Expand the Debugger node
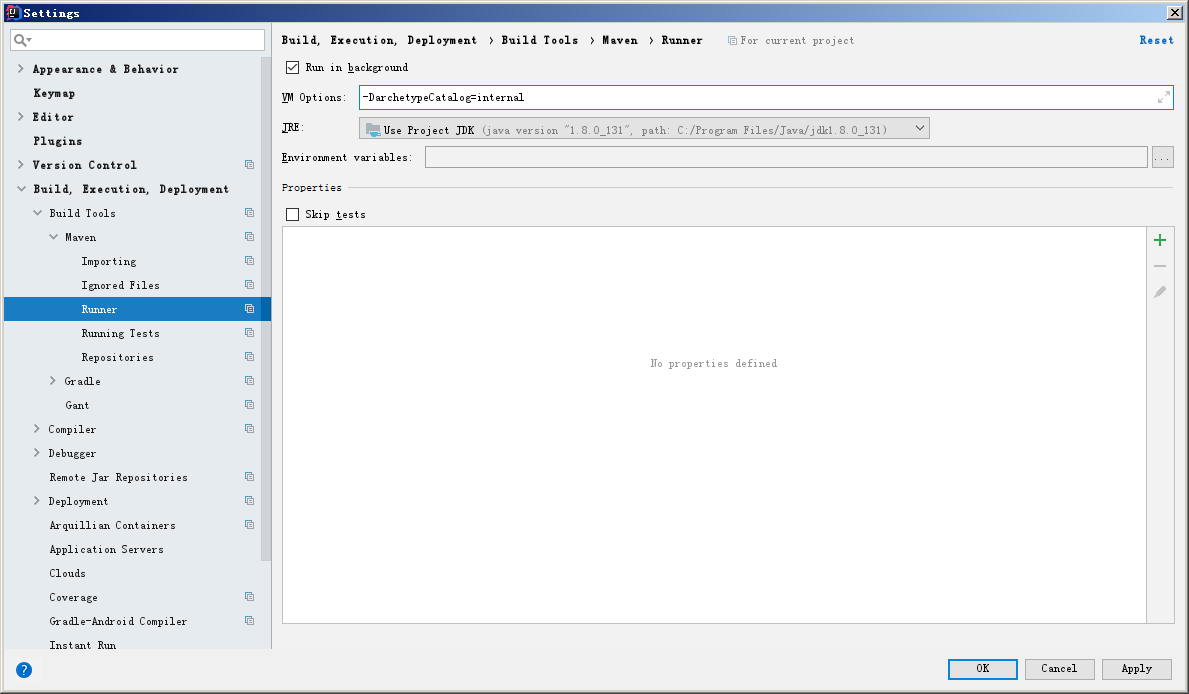 tap(36, 453)
